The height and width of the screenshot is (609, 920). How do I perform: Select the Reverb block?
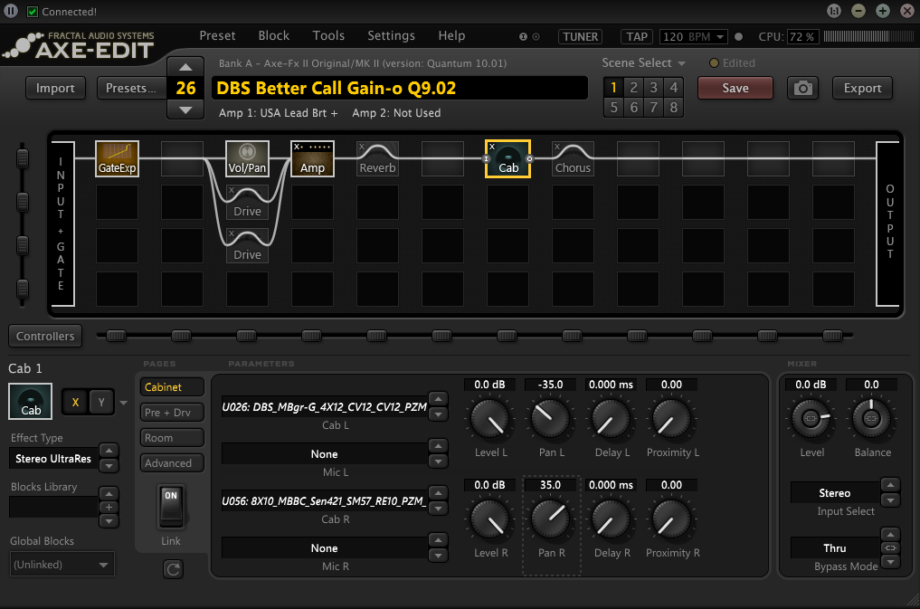click(x=377, y=158)
